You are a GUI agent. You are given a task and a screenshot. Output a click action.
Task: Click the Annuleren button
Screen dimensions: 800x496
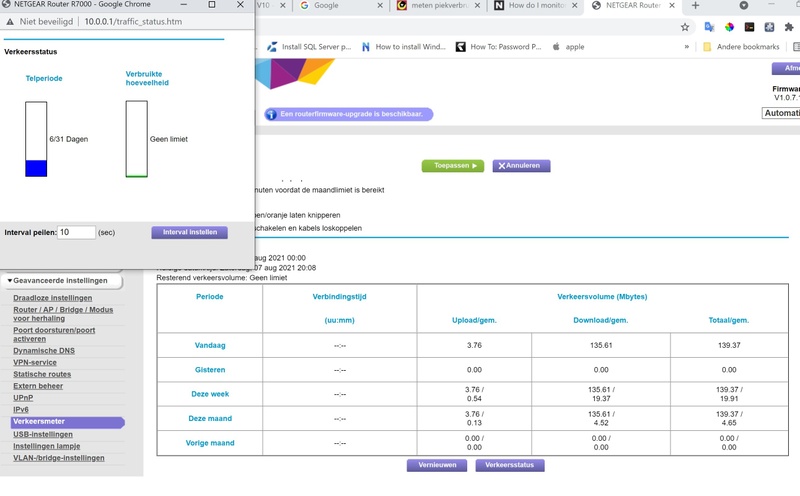(521, 166)
